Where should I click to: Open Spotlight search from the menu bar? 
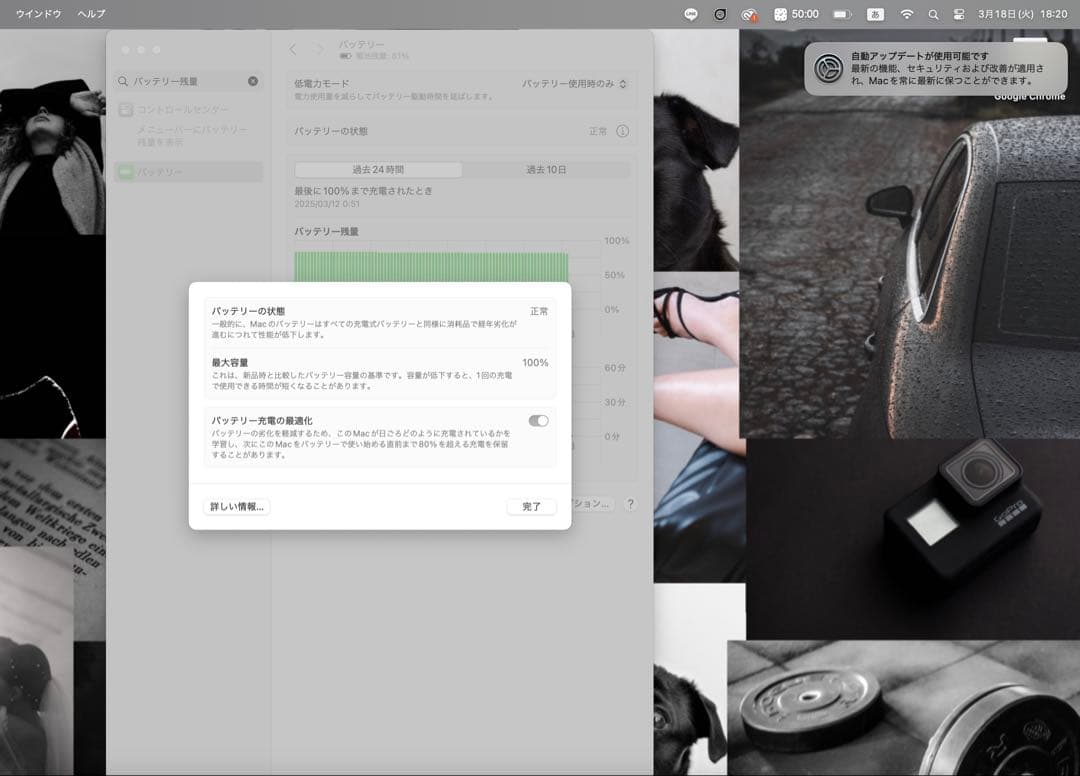935,15
